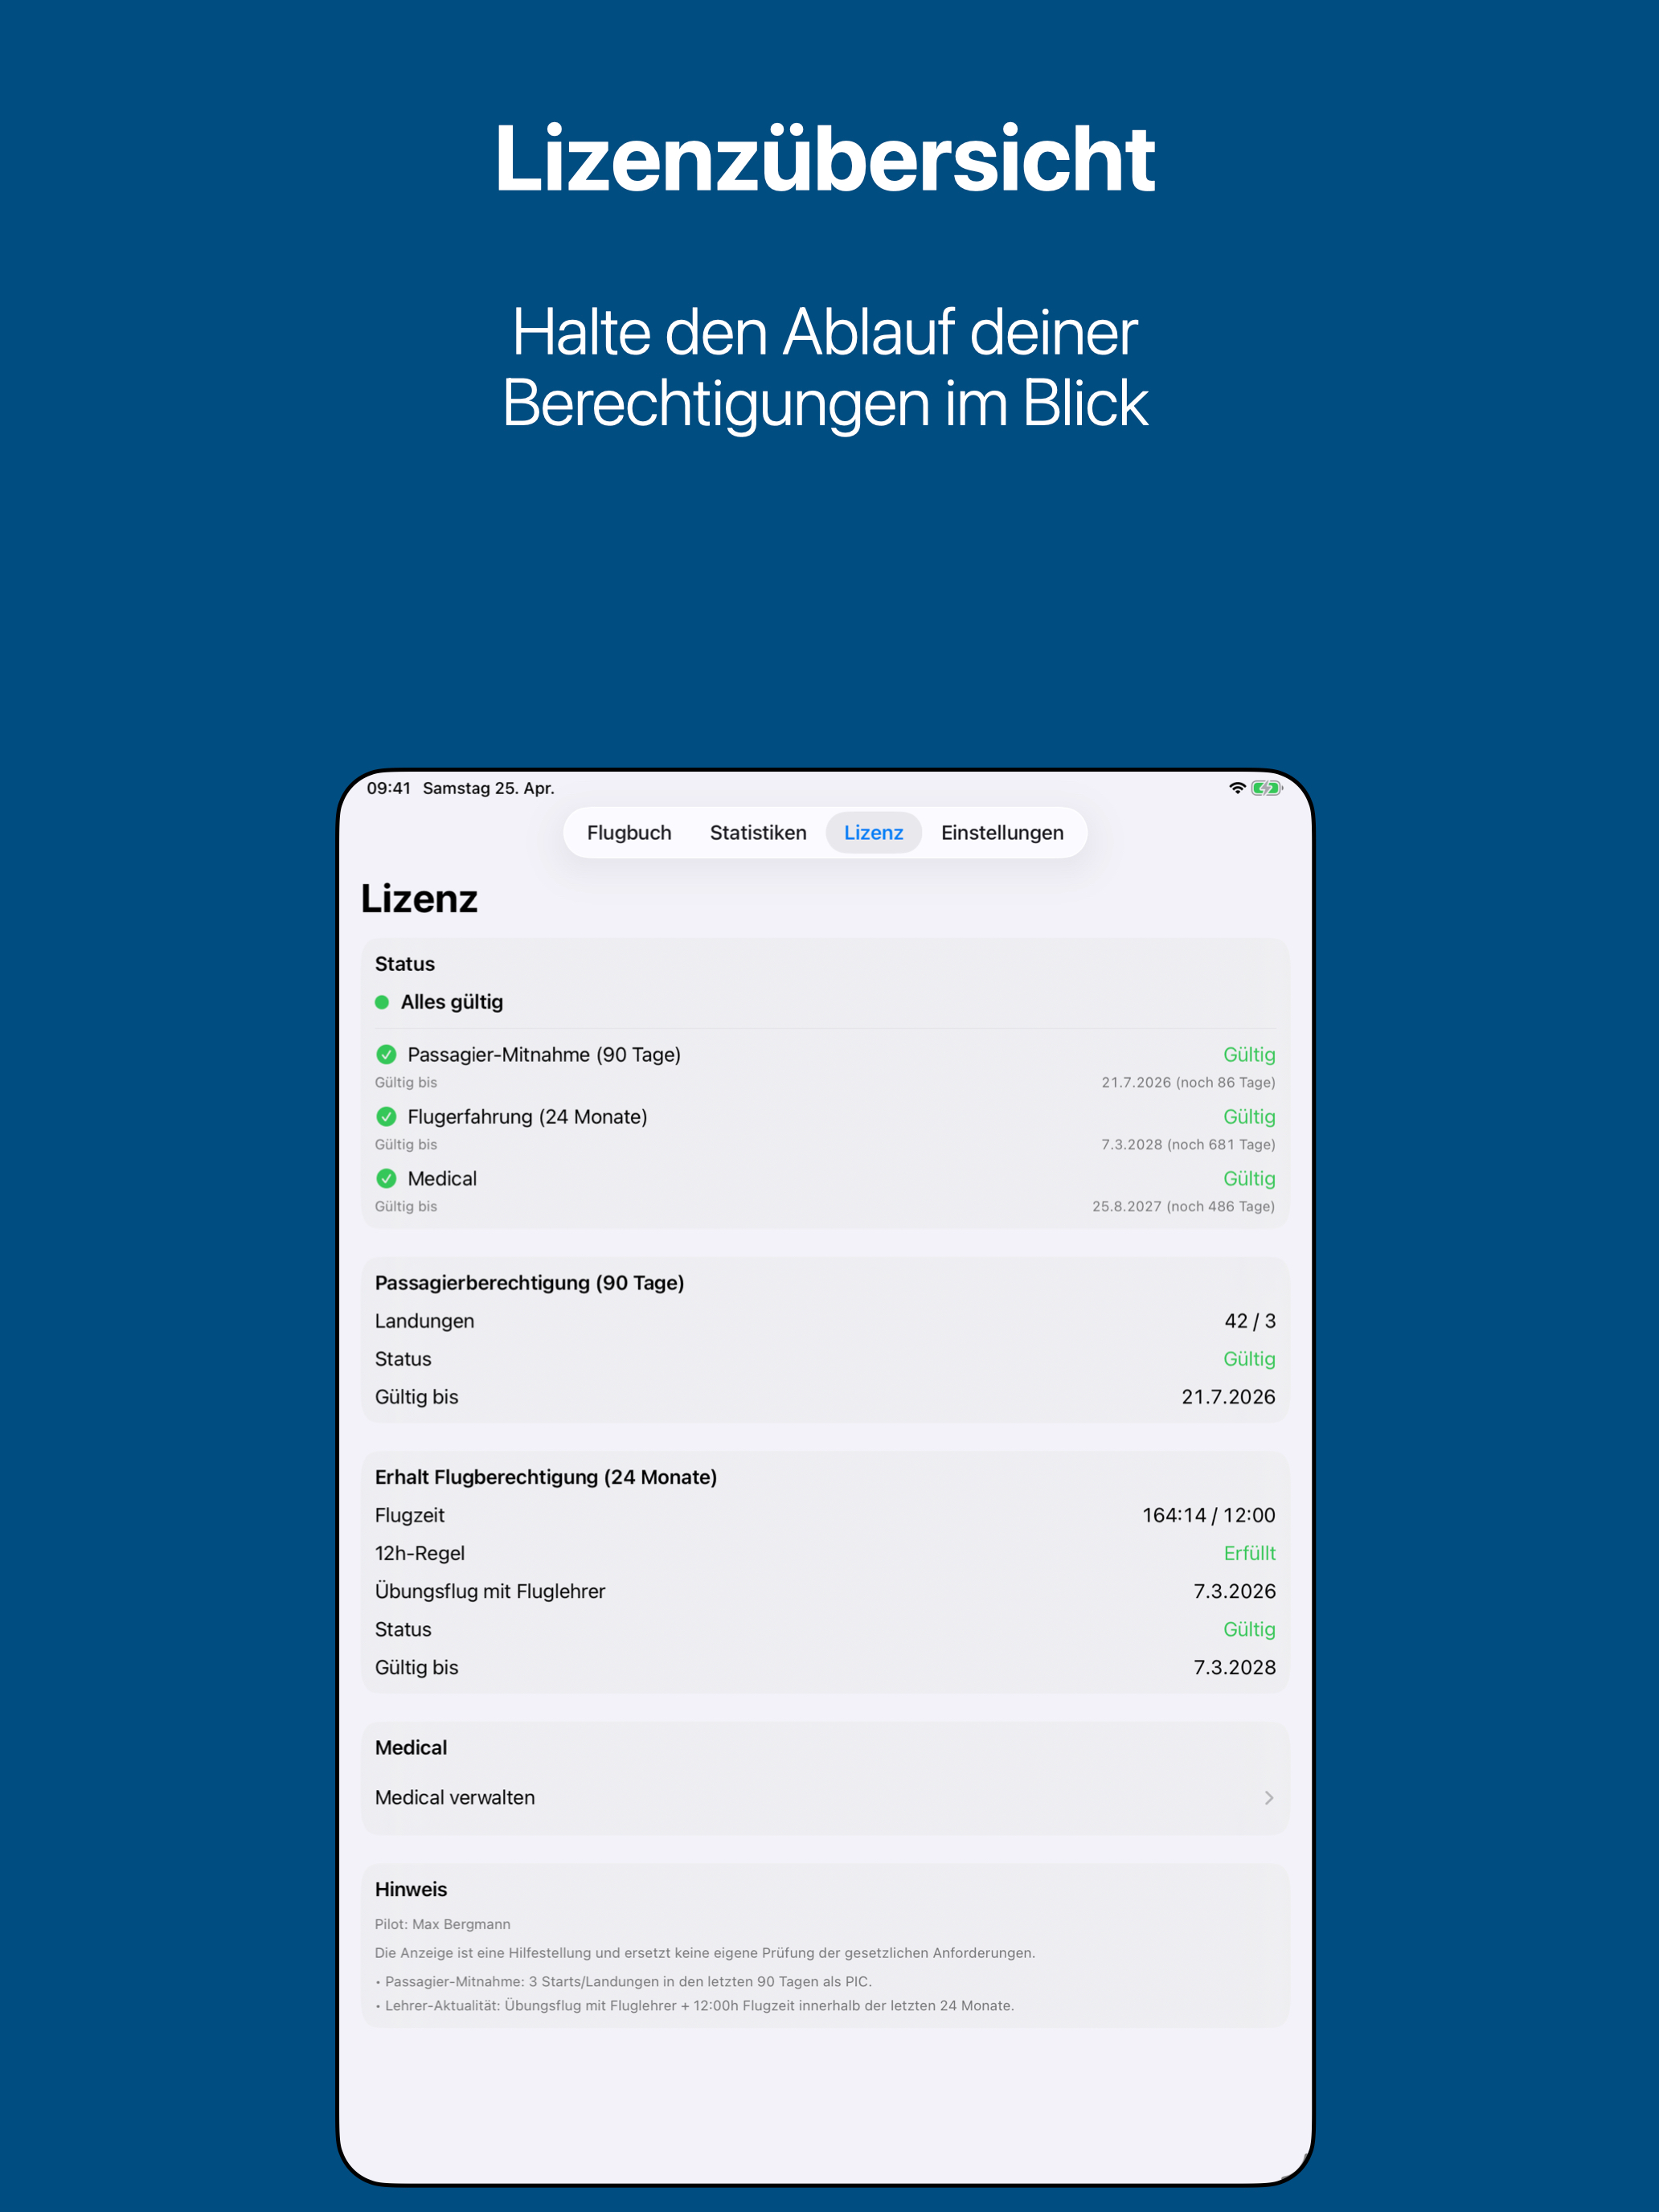Tap the Lehrer-Aktualität rule note in Hinweis
The image size is (1659, 2212).
(694, 2005)
